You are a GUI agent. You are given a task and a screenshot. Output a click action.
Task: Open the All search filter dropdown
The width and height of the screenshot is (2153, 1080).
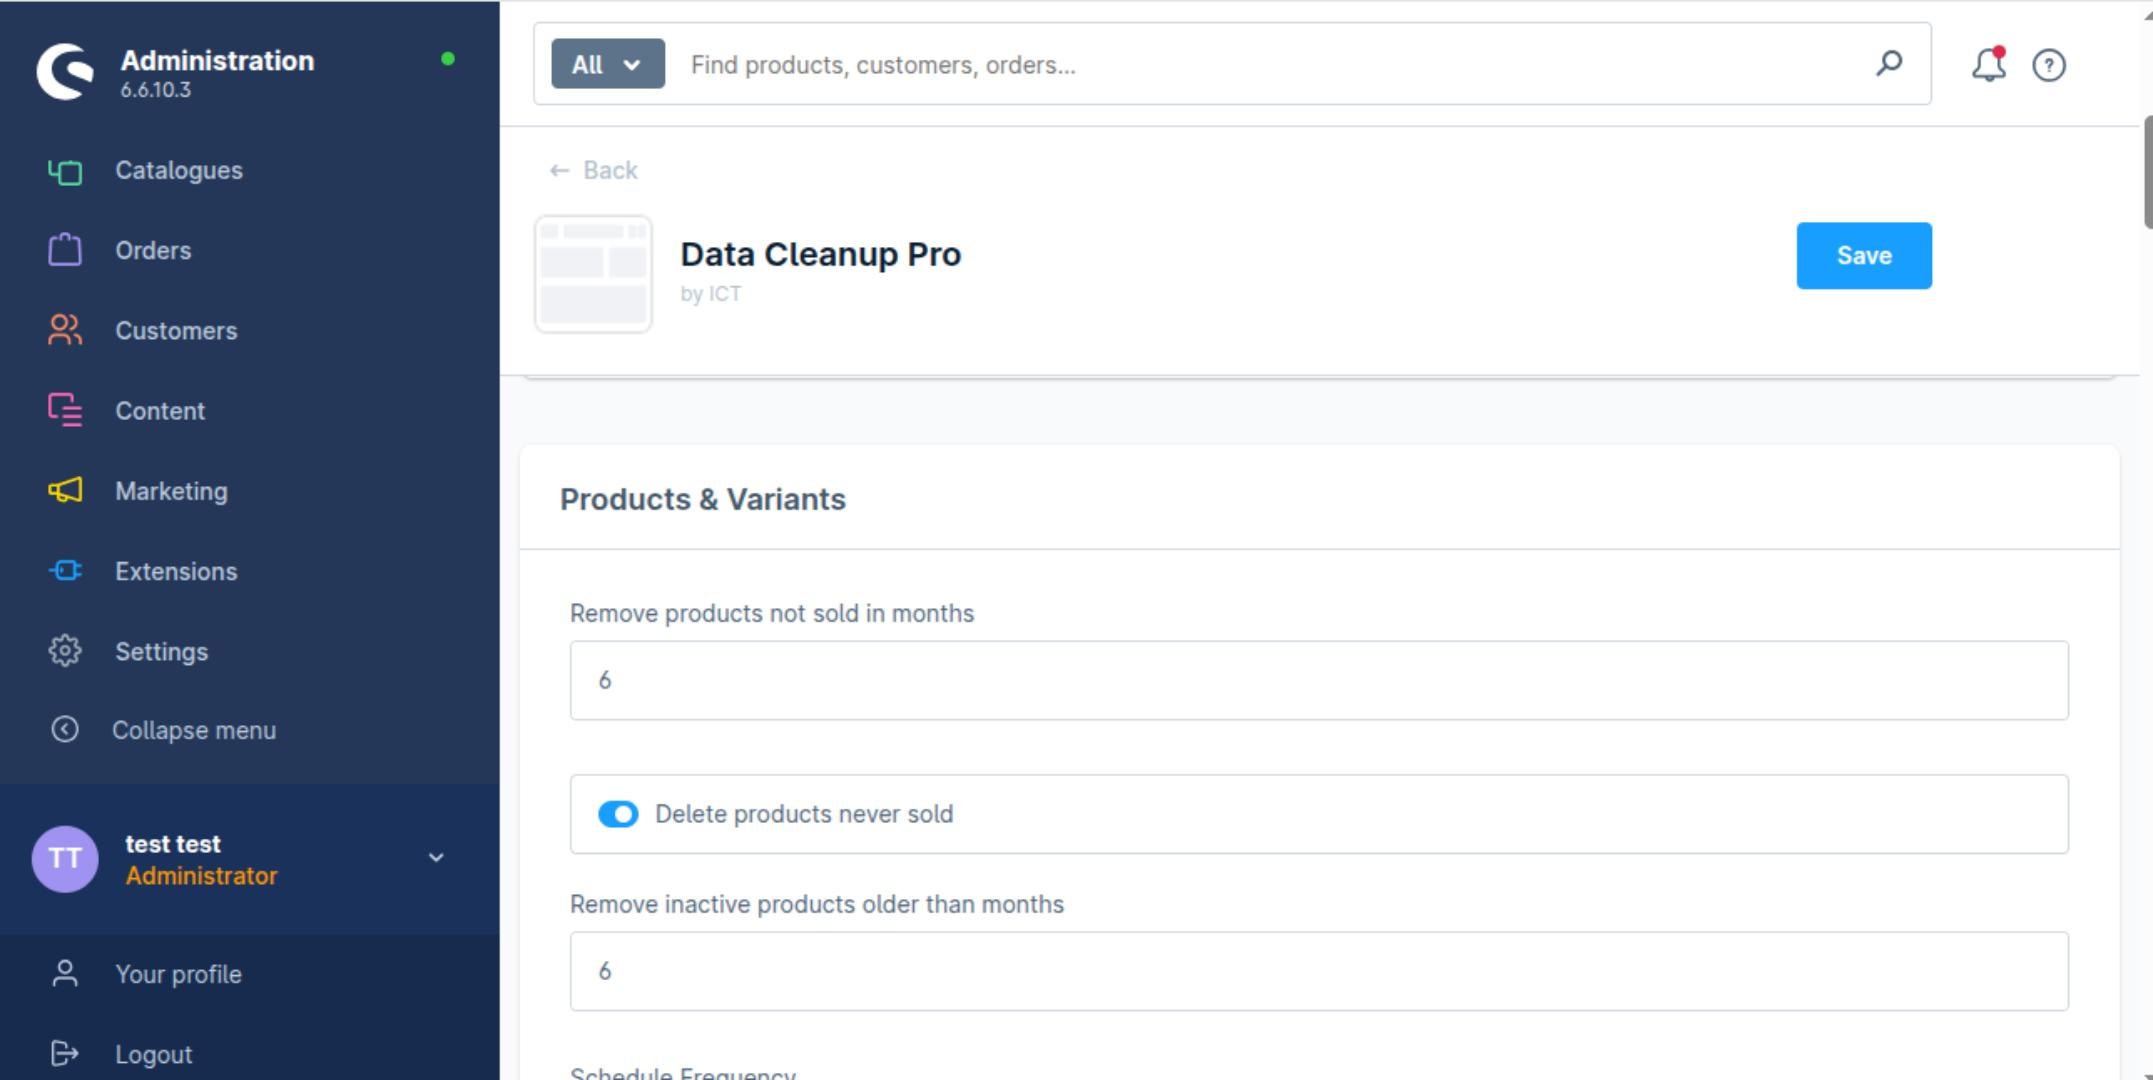608,64
